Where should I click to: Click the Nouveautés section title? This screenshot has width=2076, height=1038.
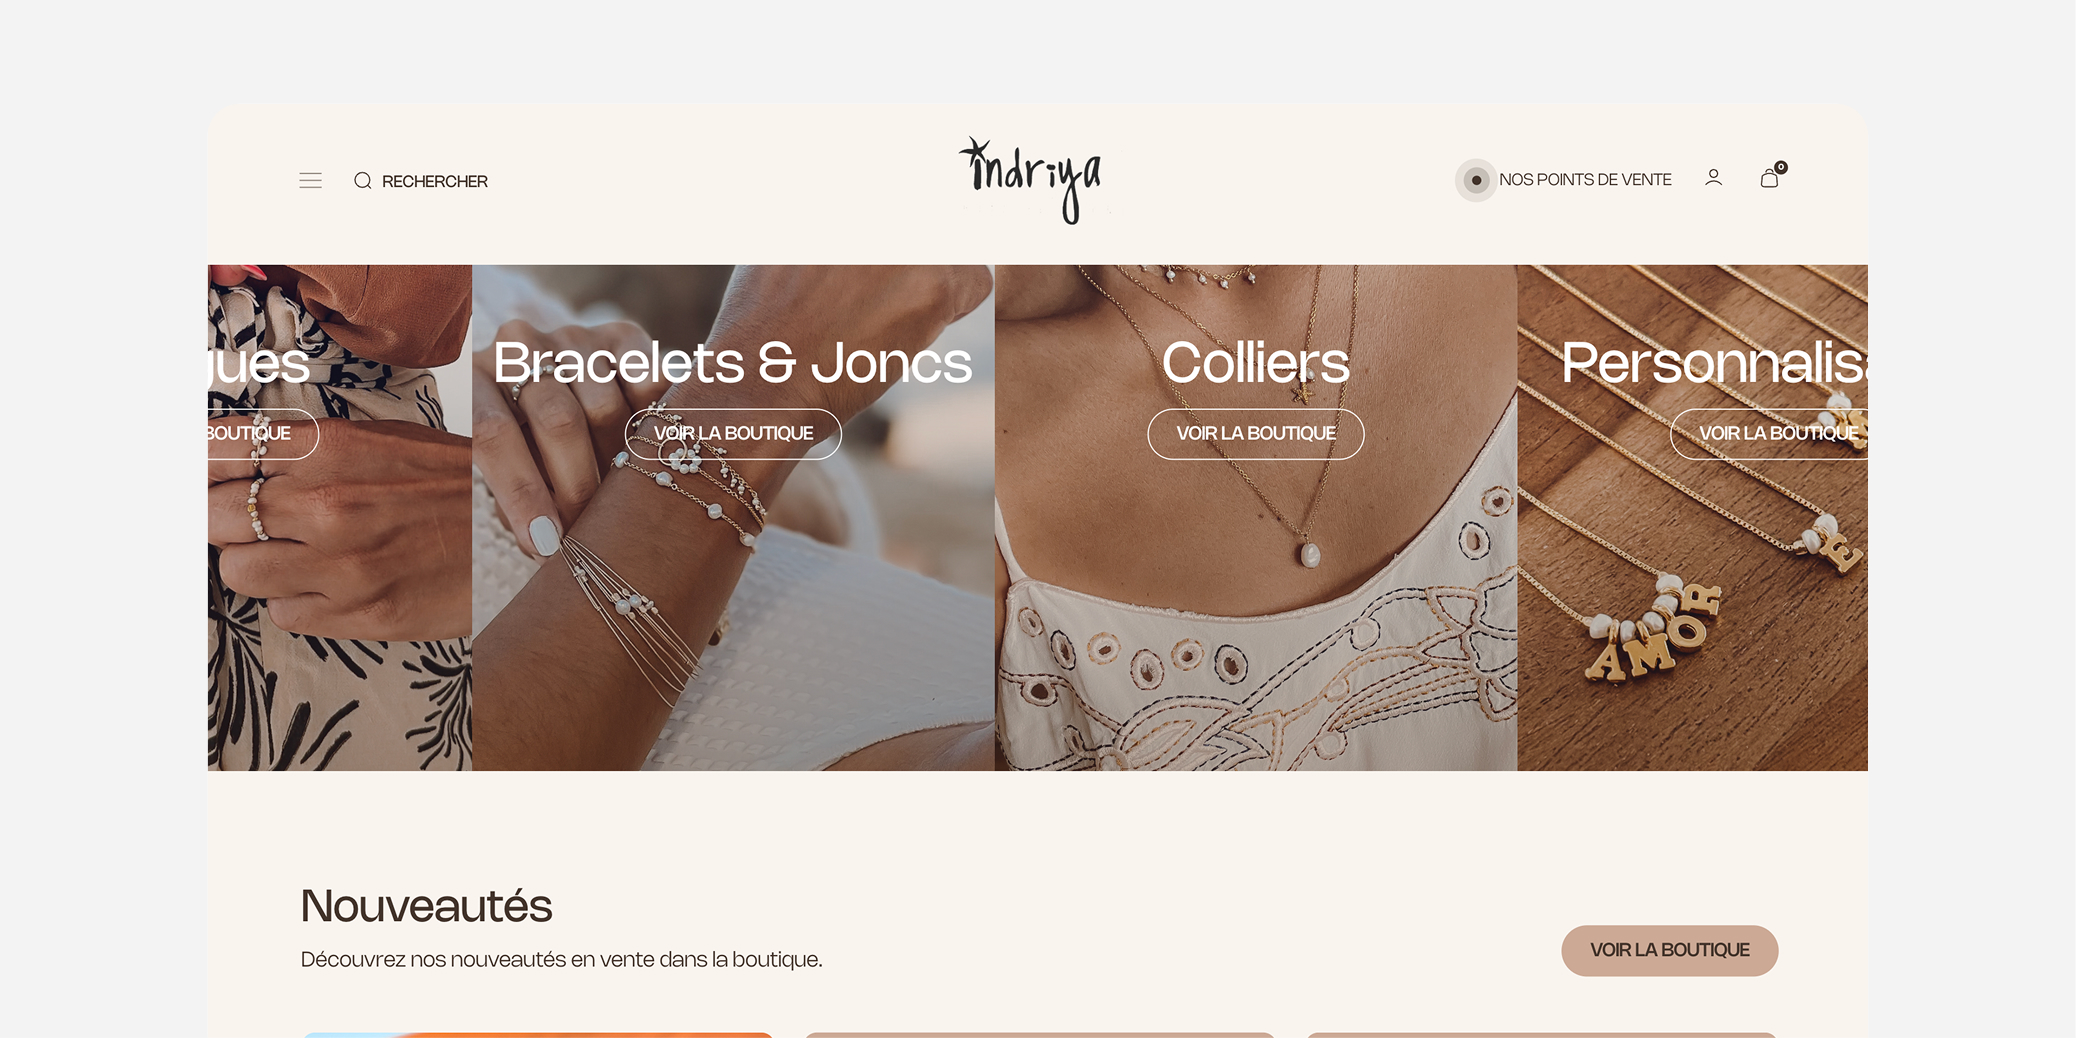pyautogui.click(x=426, y=906)
